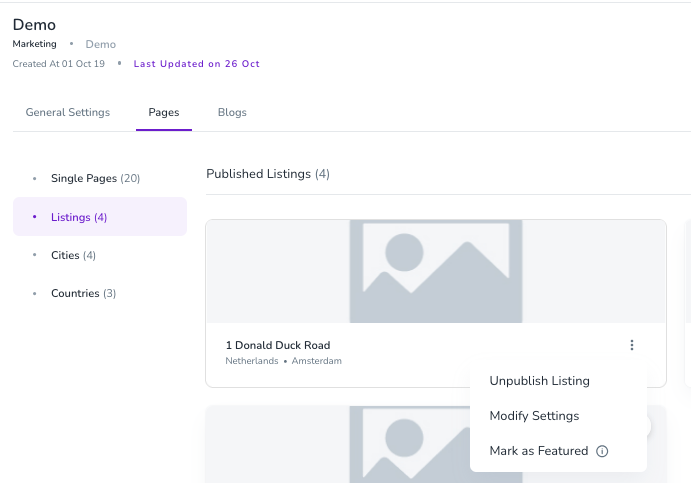Click the info icon beside Mark as Featured
This screenshot has height=483, width=691.
click(602, 451)
